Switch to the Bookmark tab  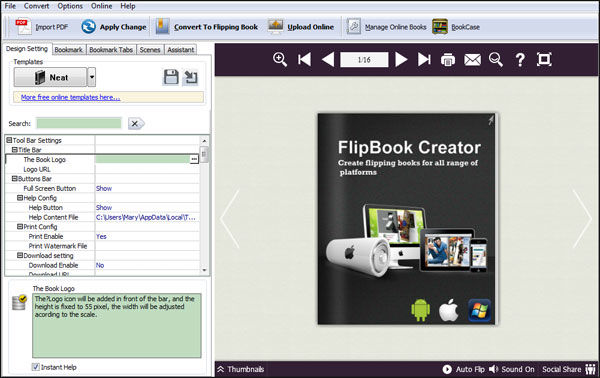[68, 50]
